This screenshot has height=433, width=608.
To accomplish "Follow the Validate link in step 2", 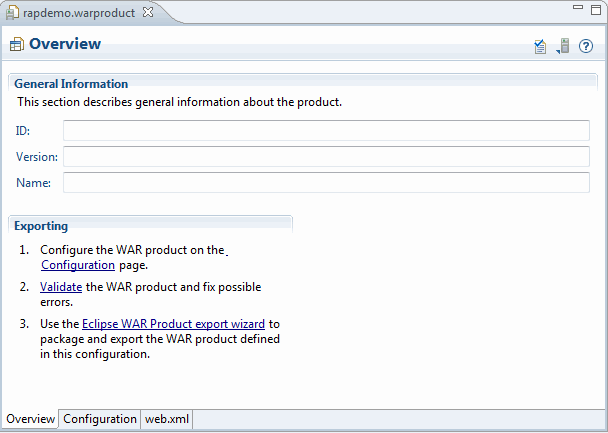I will click(x=61, y=287).
